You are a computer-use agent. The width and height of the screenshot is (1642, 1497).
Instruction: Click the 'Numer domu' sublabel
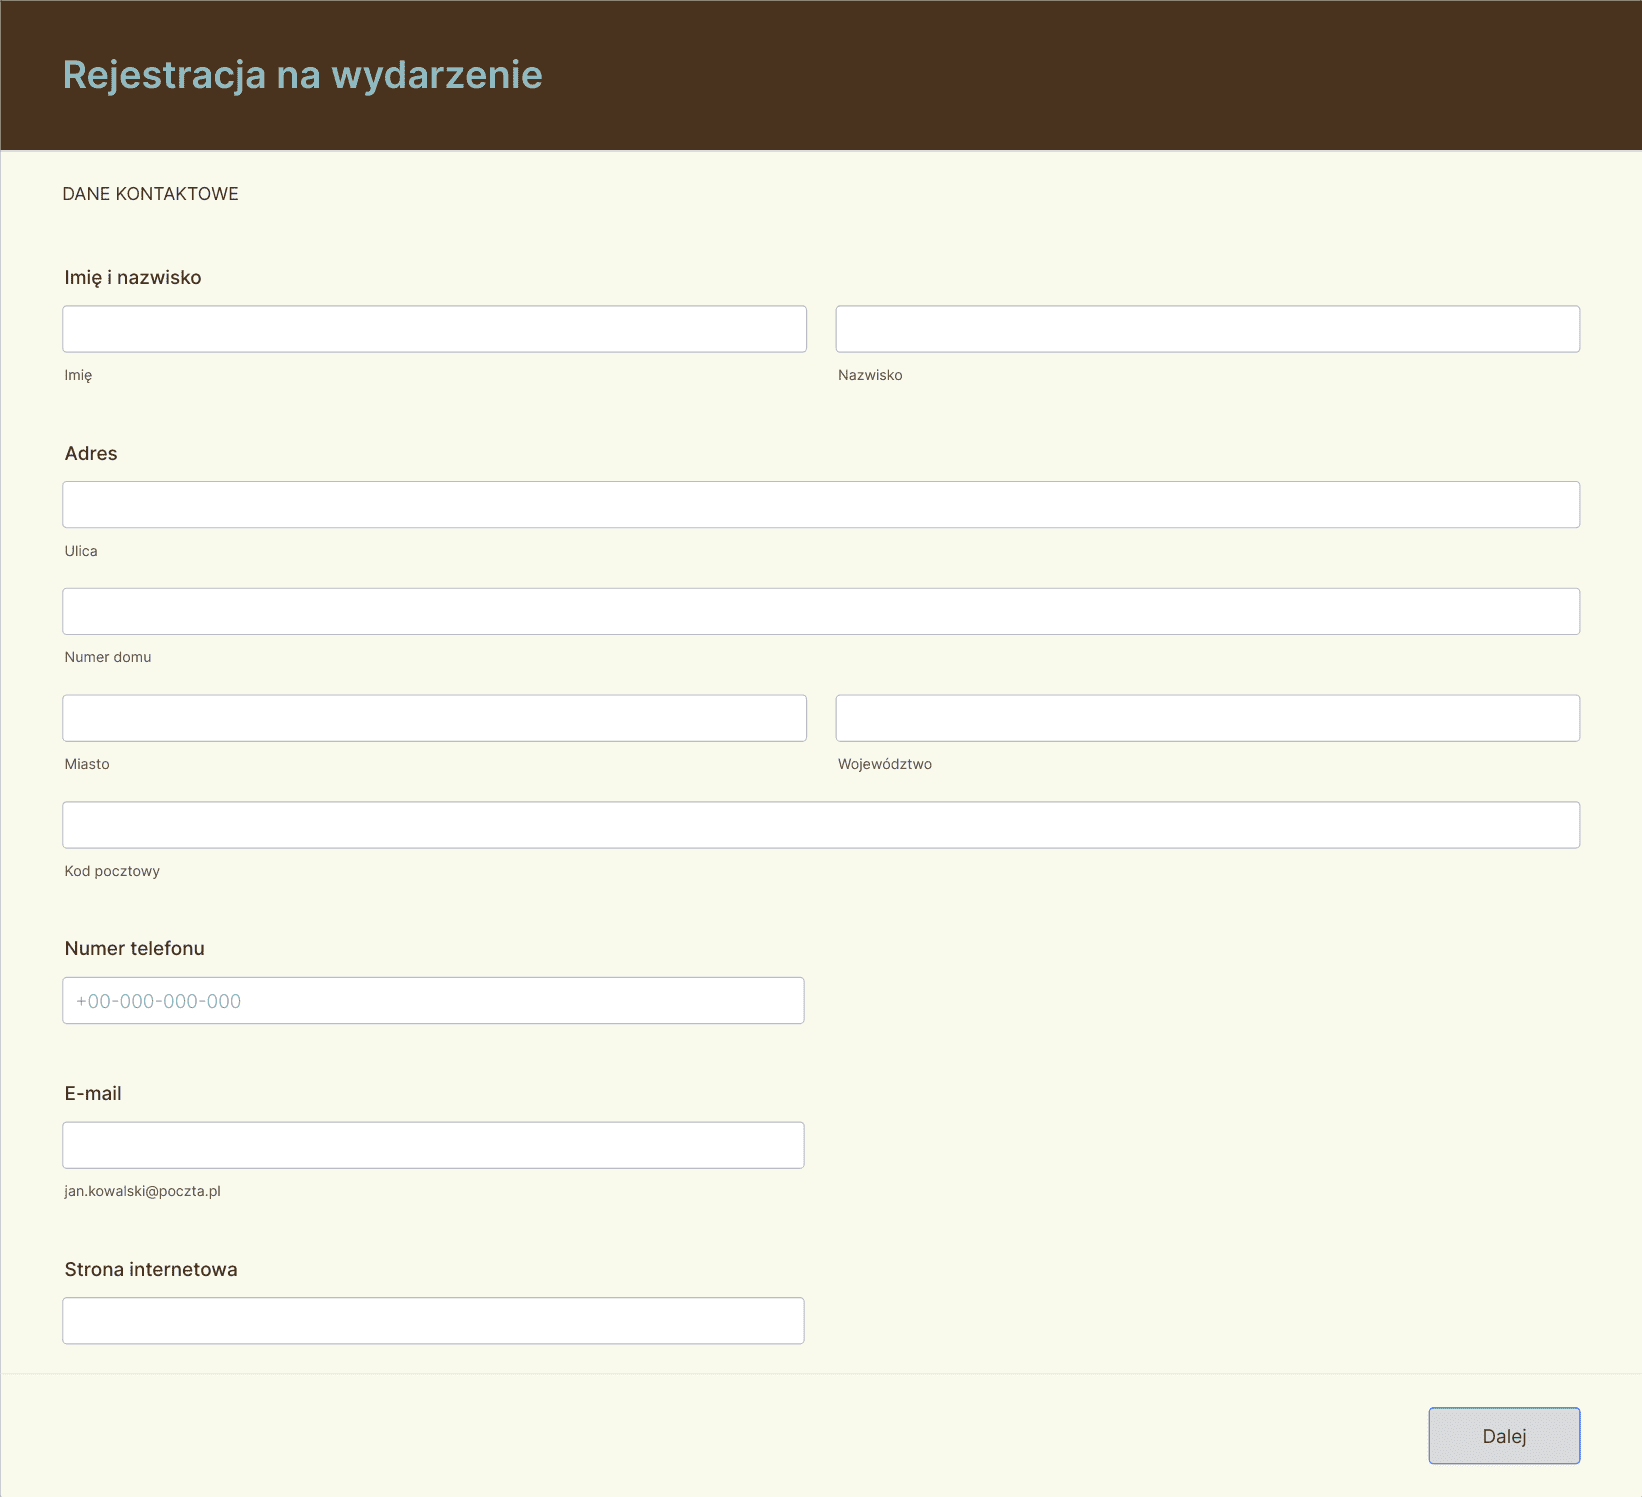pyautogui.click(x=108, y=657)
